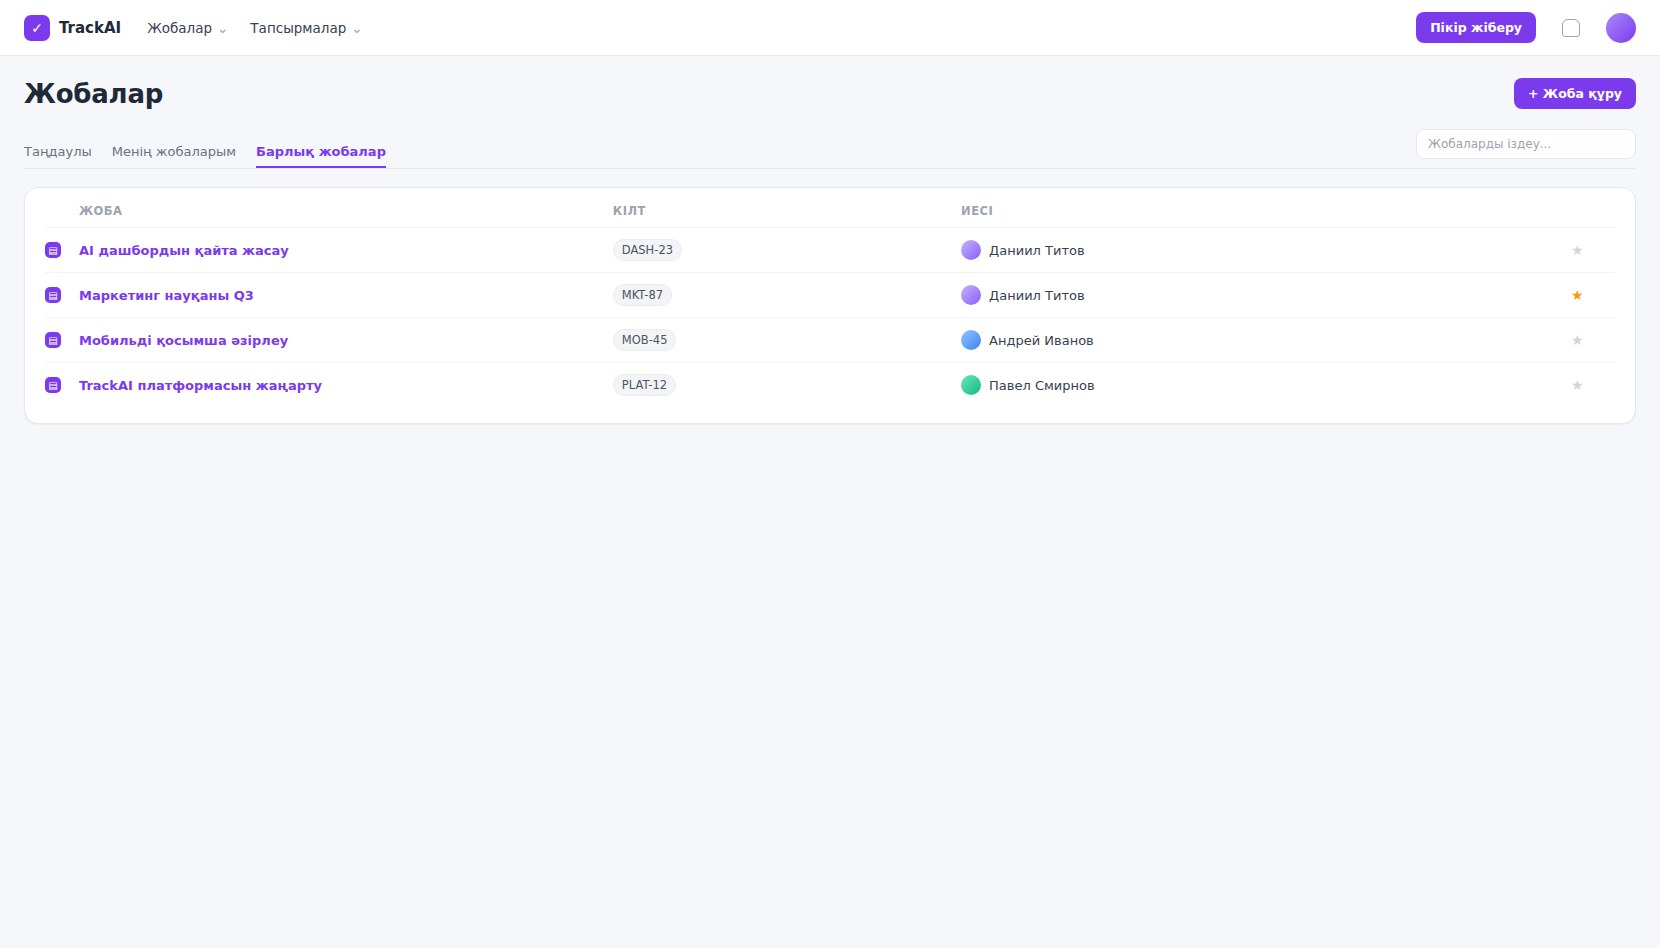1660x948 pixels.
Task: Click the project icon beside TrackAI платформасын жаңарту
Action: [x=53, y=385]
